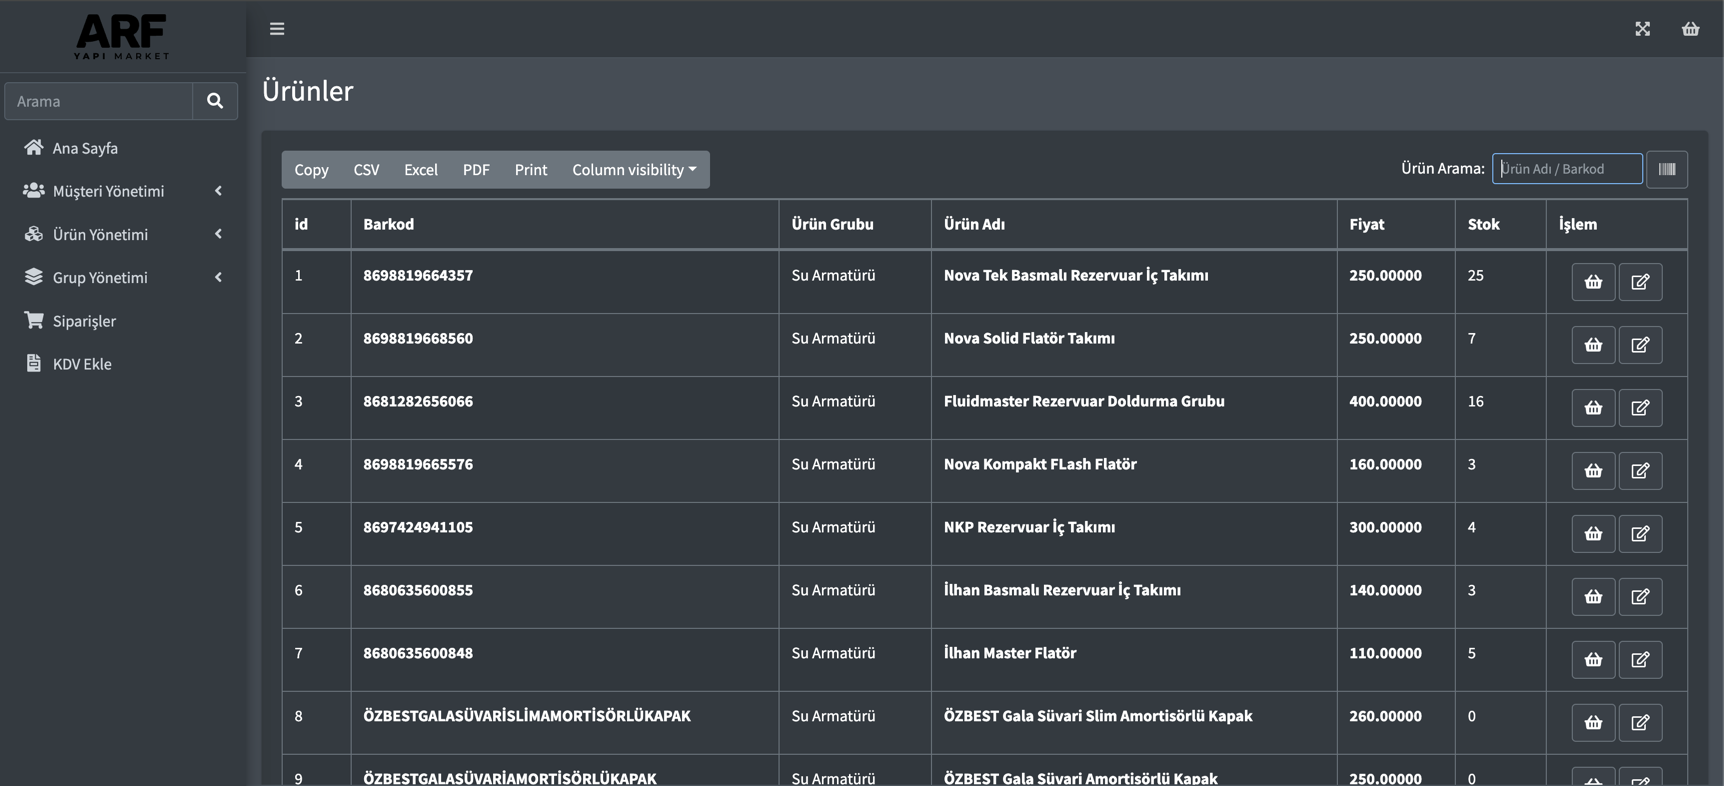The width and height of the screenshot is (1724, 786).
Task: Sort products by Ürün Adı header
Action: click(1134, 225)
